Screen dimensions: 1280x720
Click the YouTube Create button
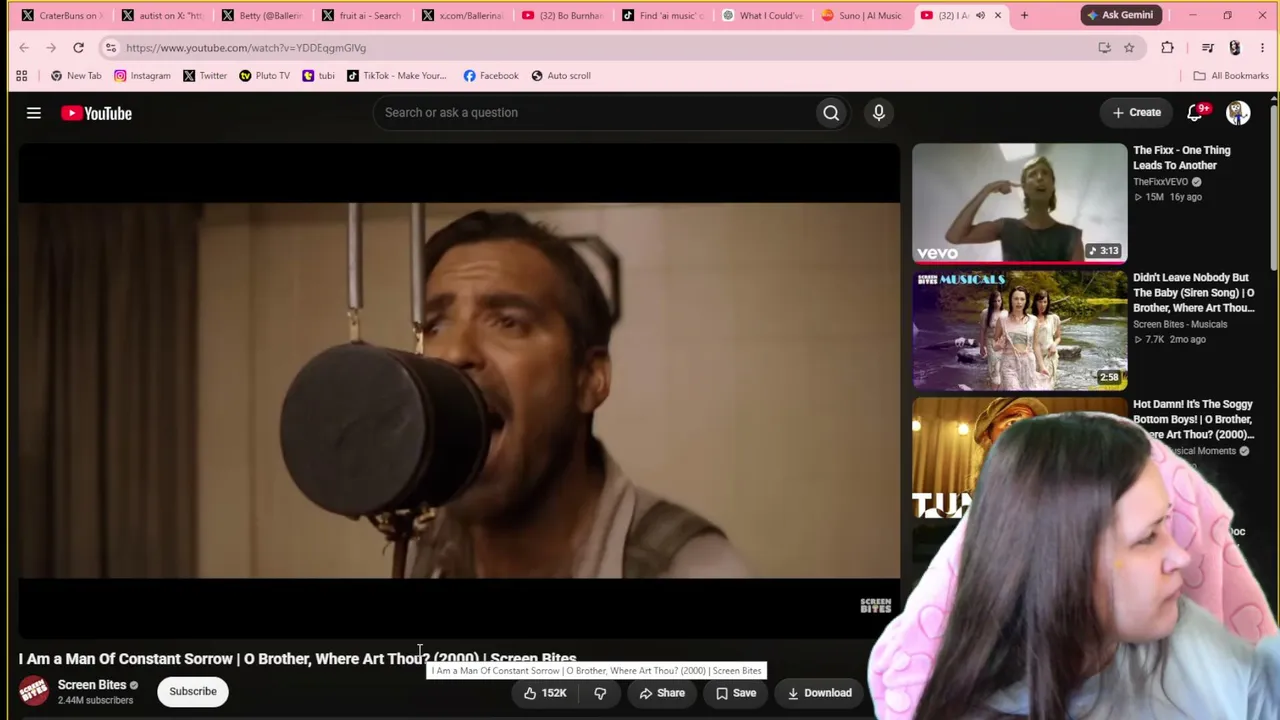[x=1137, y=112]
